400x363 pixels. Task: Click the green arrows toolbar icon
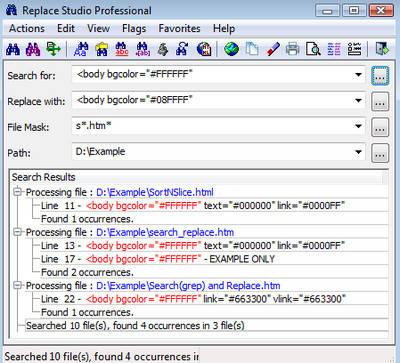pos(53,49)
